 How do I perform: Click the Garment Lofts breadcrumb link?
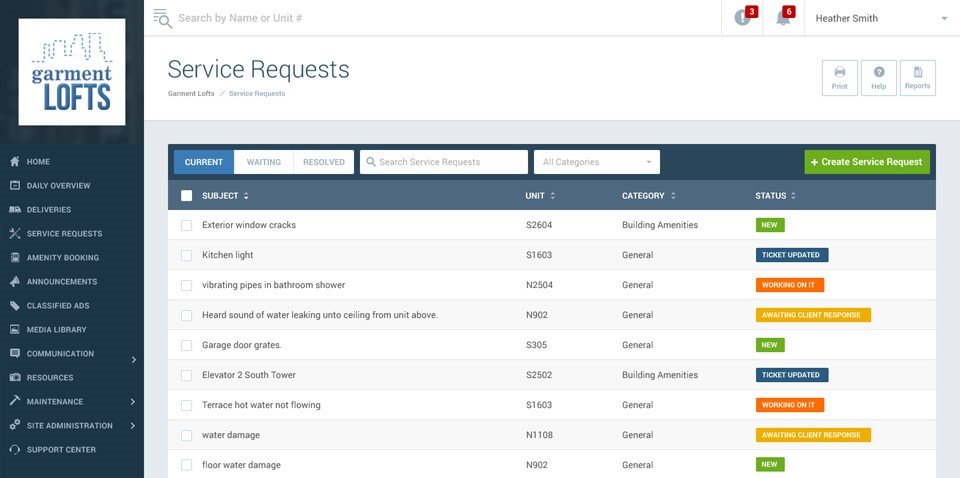191,94
